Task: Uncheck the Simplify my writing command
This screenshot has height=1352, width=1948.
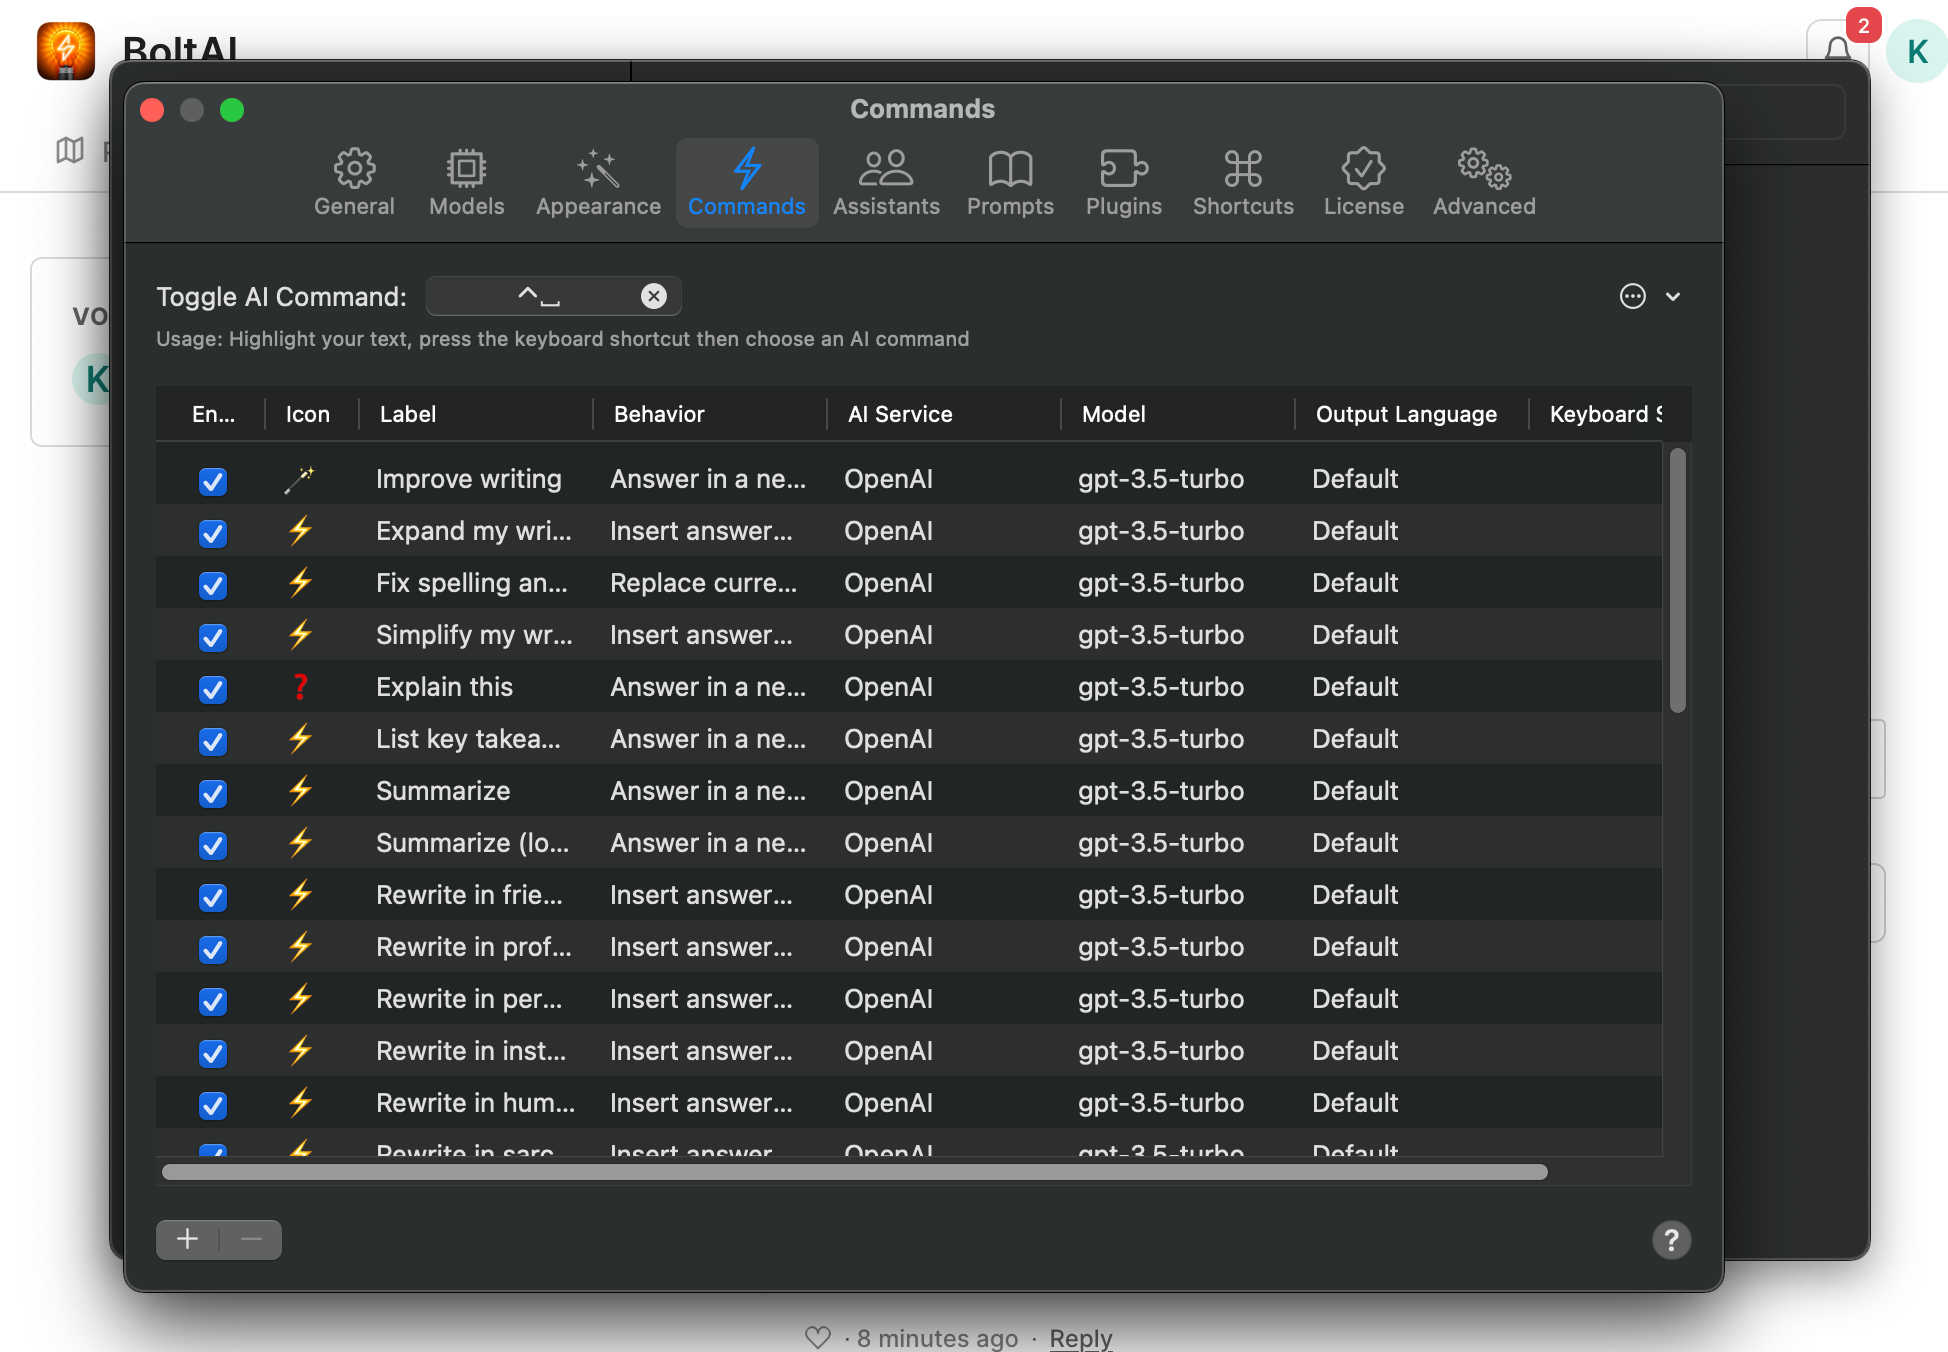Action: [x=213, y=637]
